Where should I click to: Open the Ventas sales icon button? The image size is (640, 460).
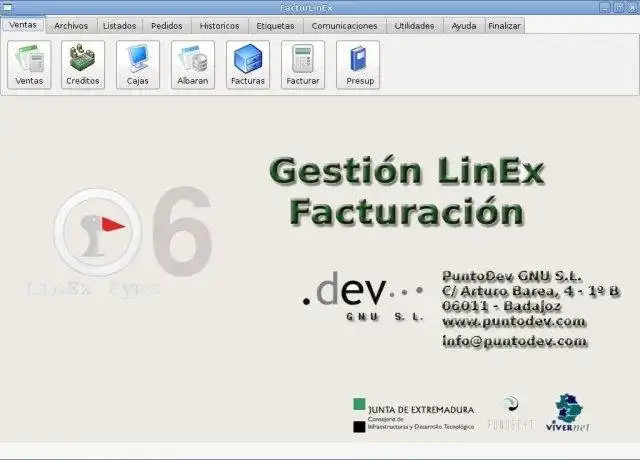[29, 64]
